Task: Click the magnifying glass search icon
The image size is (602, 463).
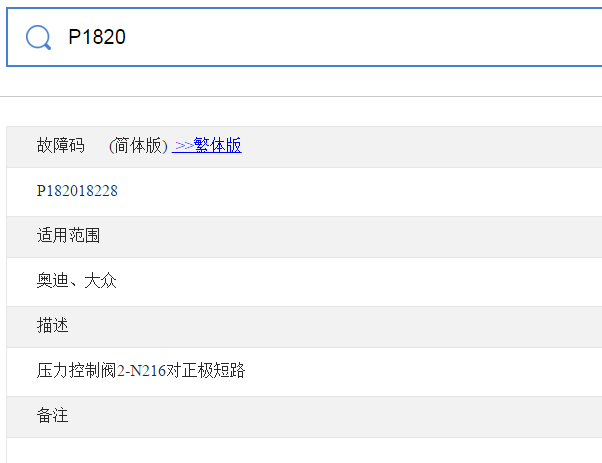Action: coord(38,37)
